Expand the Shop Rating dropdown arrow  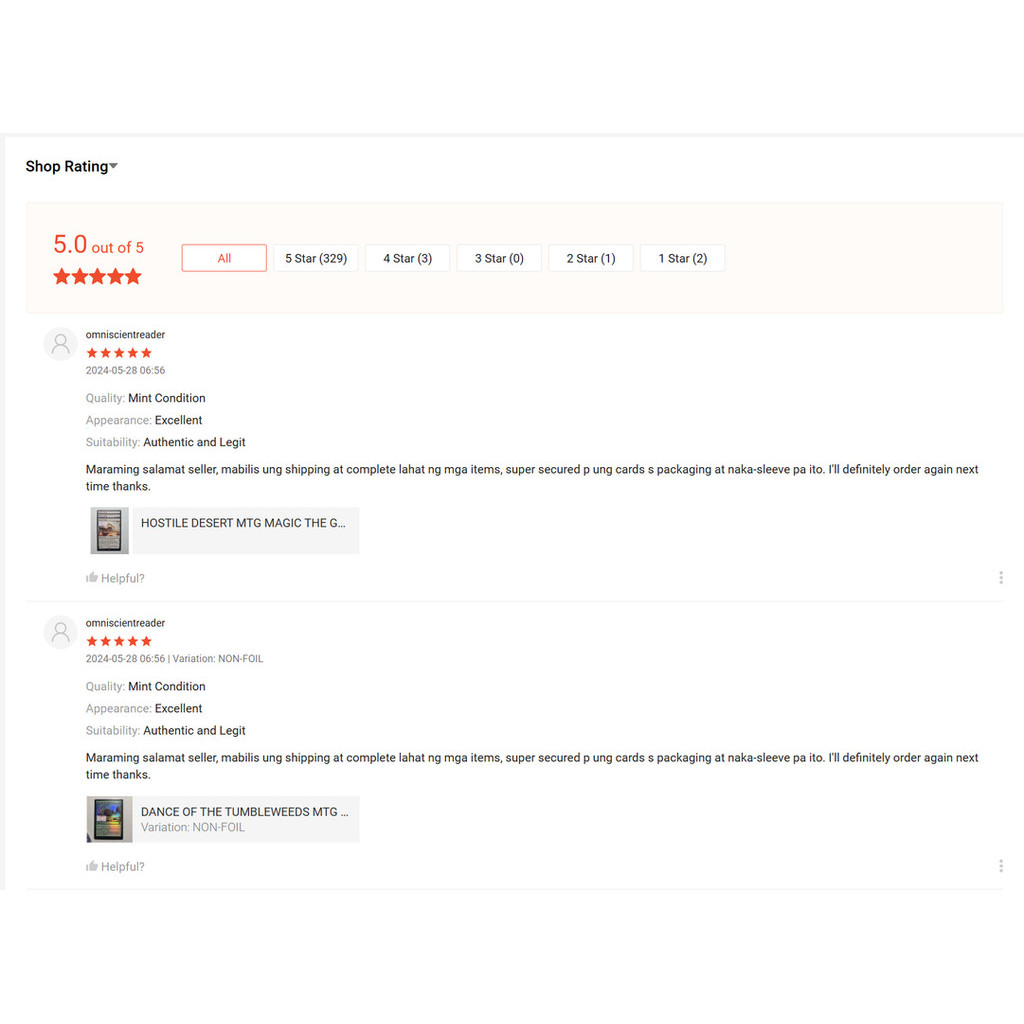point(114,166)
